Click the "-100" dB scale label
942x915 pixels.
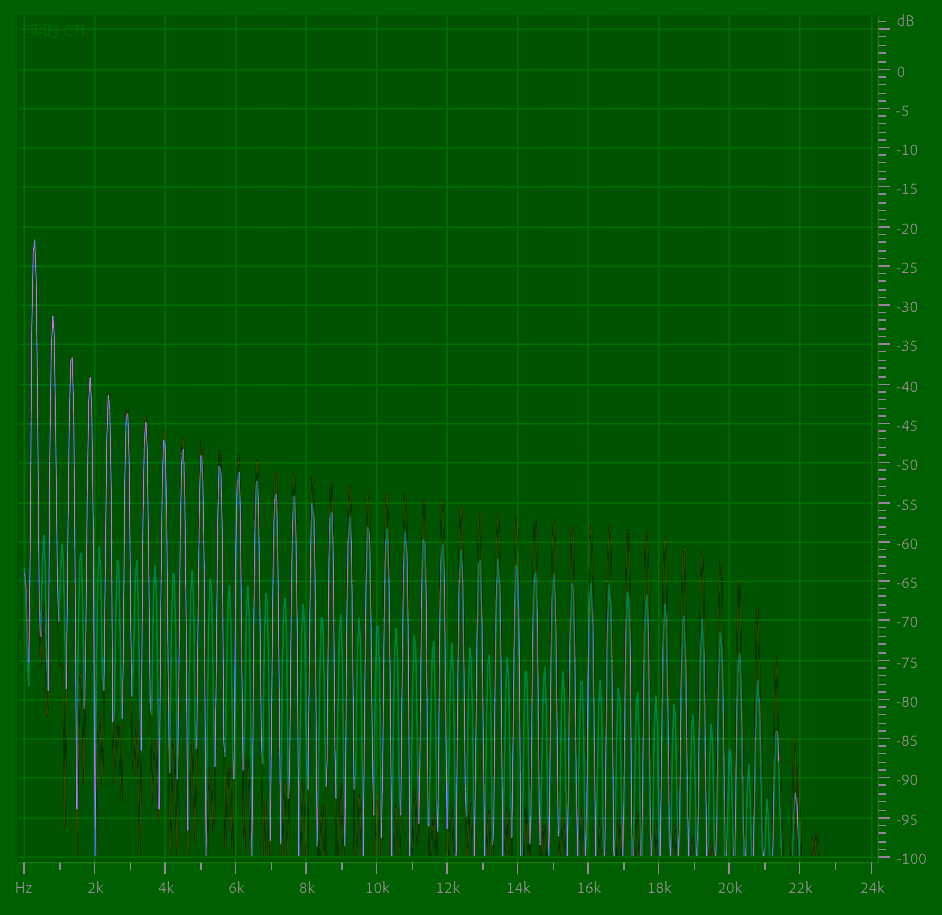(x=911, y=859)
